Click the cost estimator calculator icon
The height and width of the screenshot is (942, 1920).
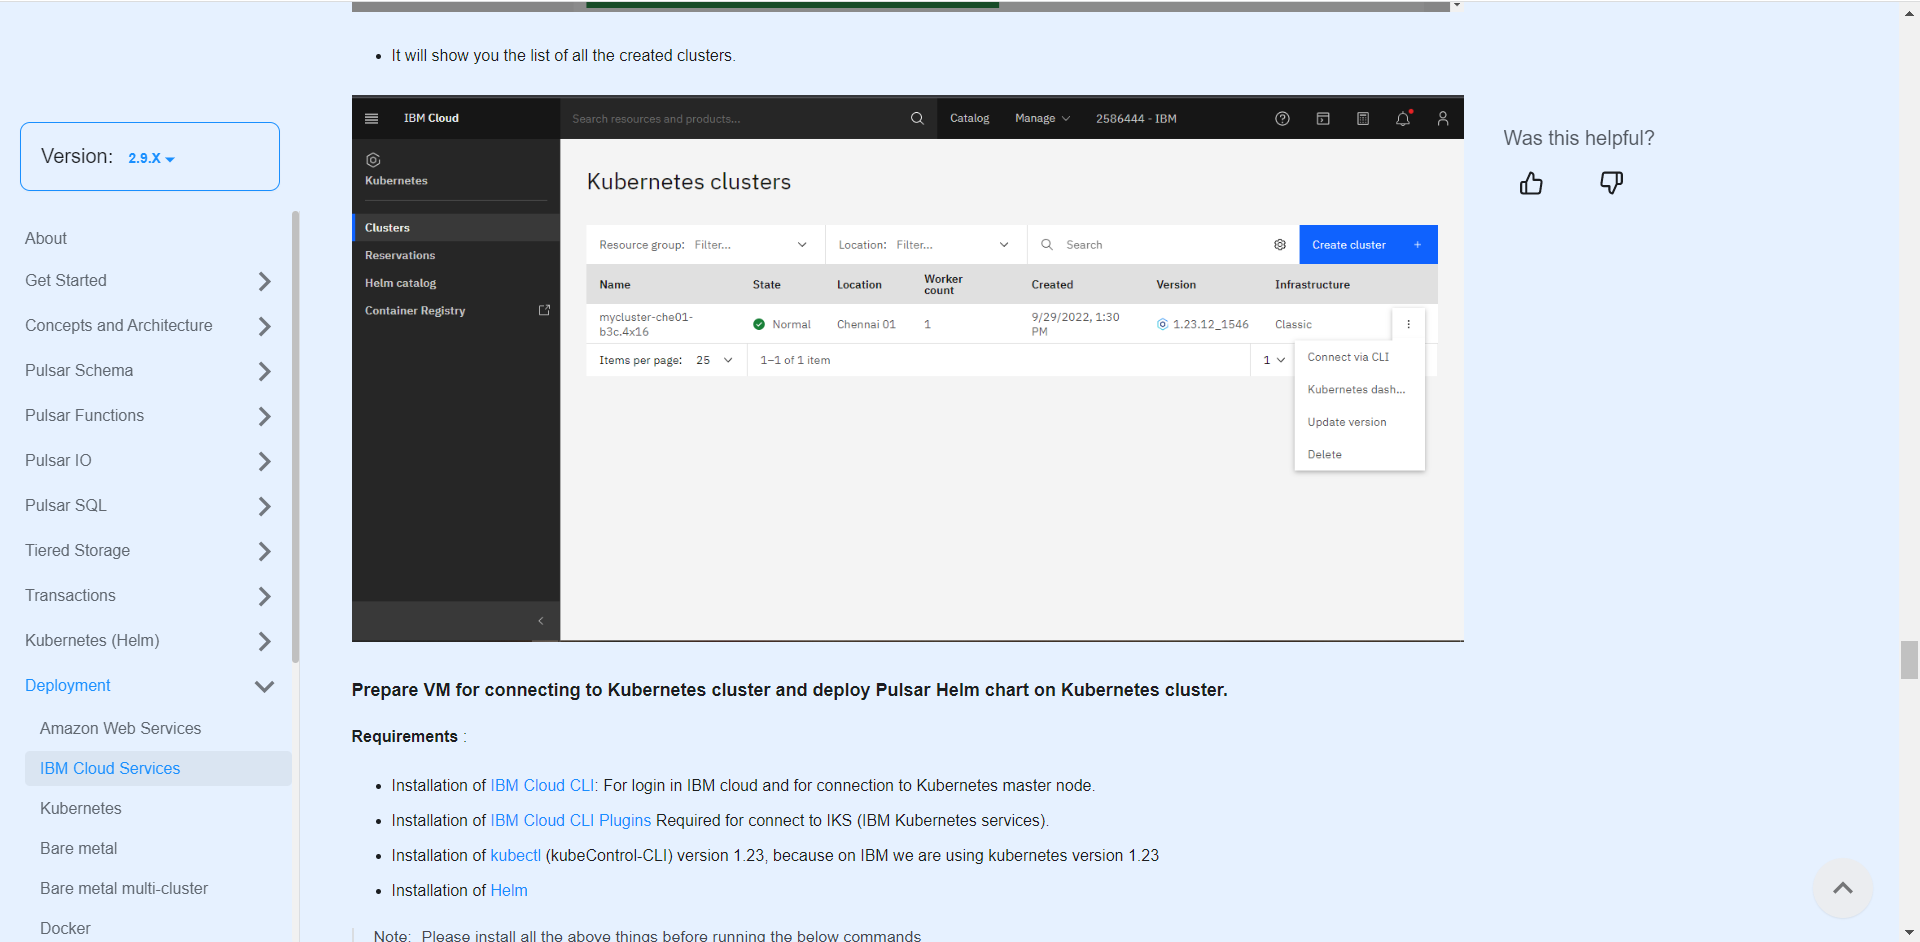[1363, 118]
